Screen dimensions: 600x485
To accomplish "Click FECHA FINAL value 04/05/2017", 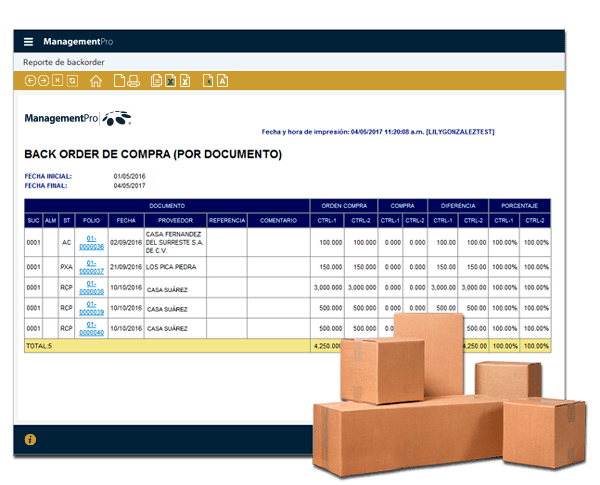I will pos(129,186).
